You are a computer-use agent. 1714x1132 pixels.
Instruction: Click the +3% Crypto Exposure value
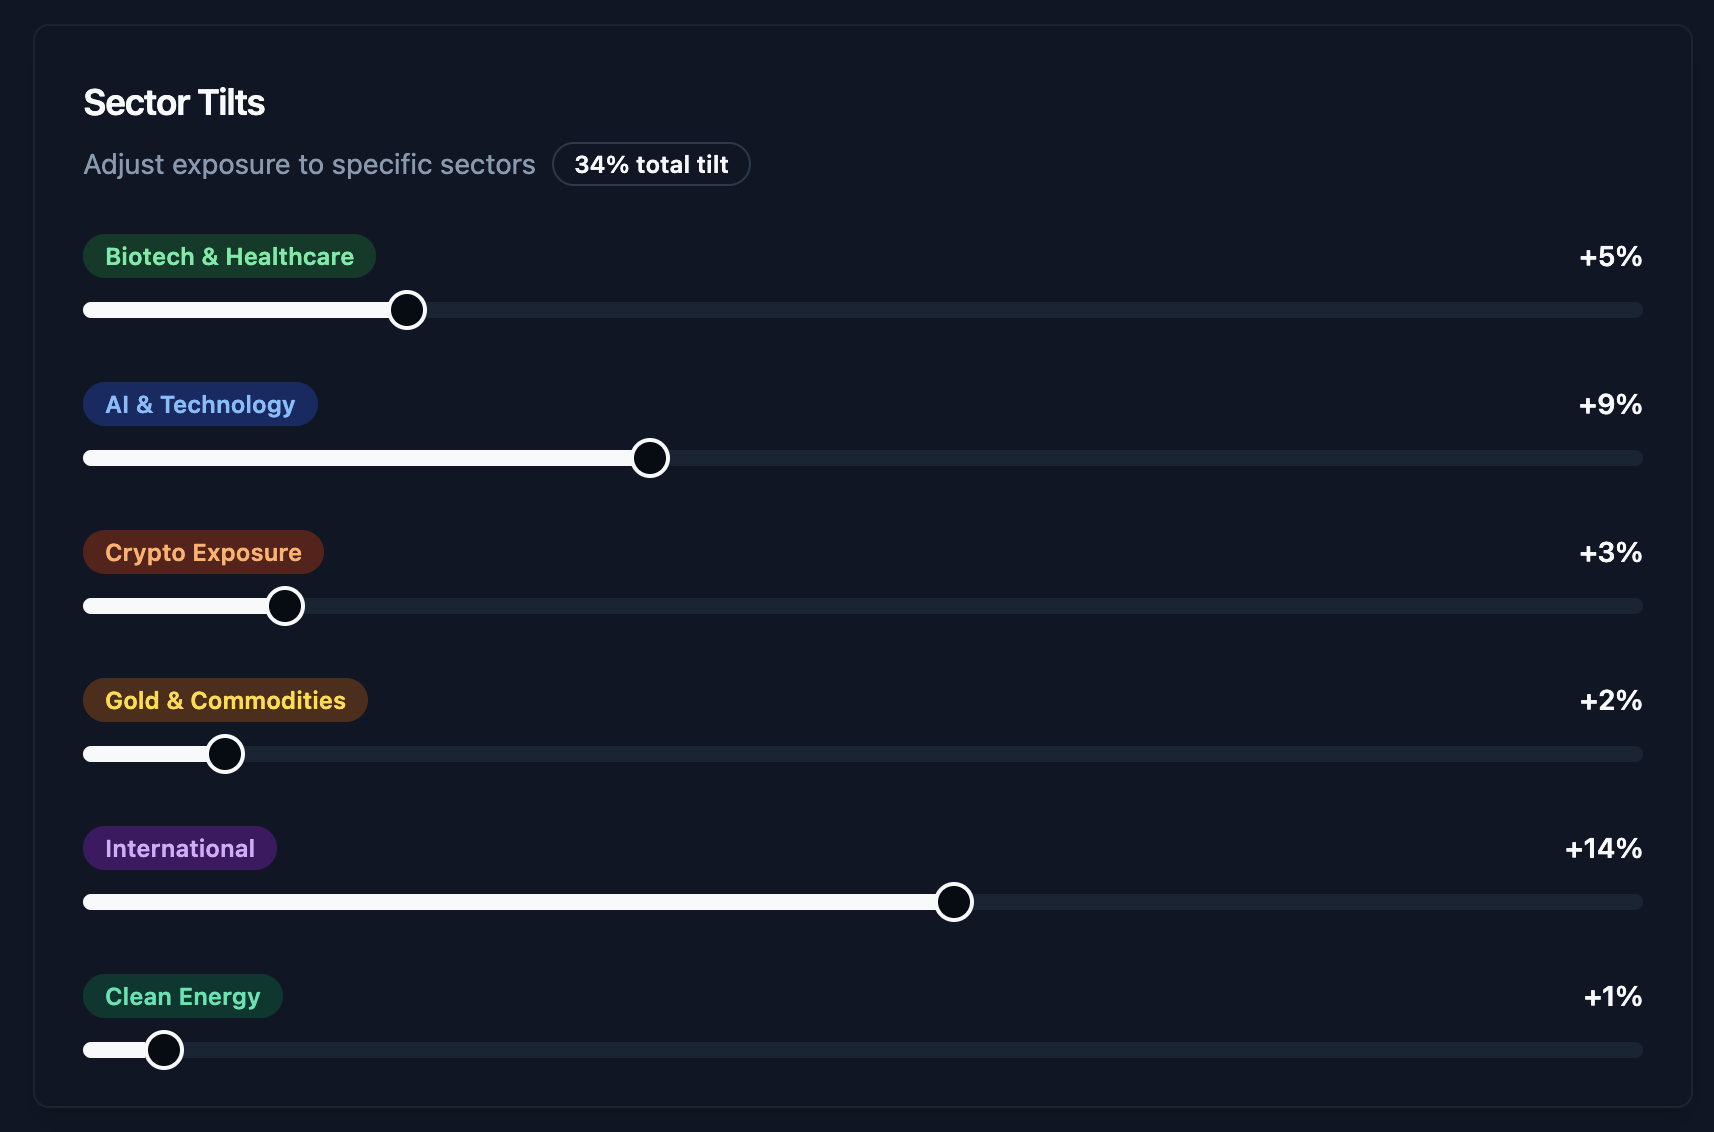tap(1610, 553)
